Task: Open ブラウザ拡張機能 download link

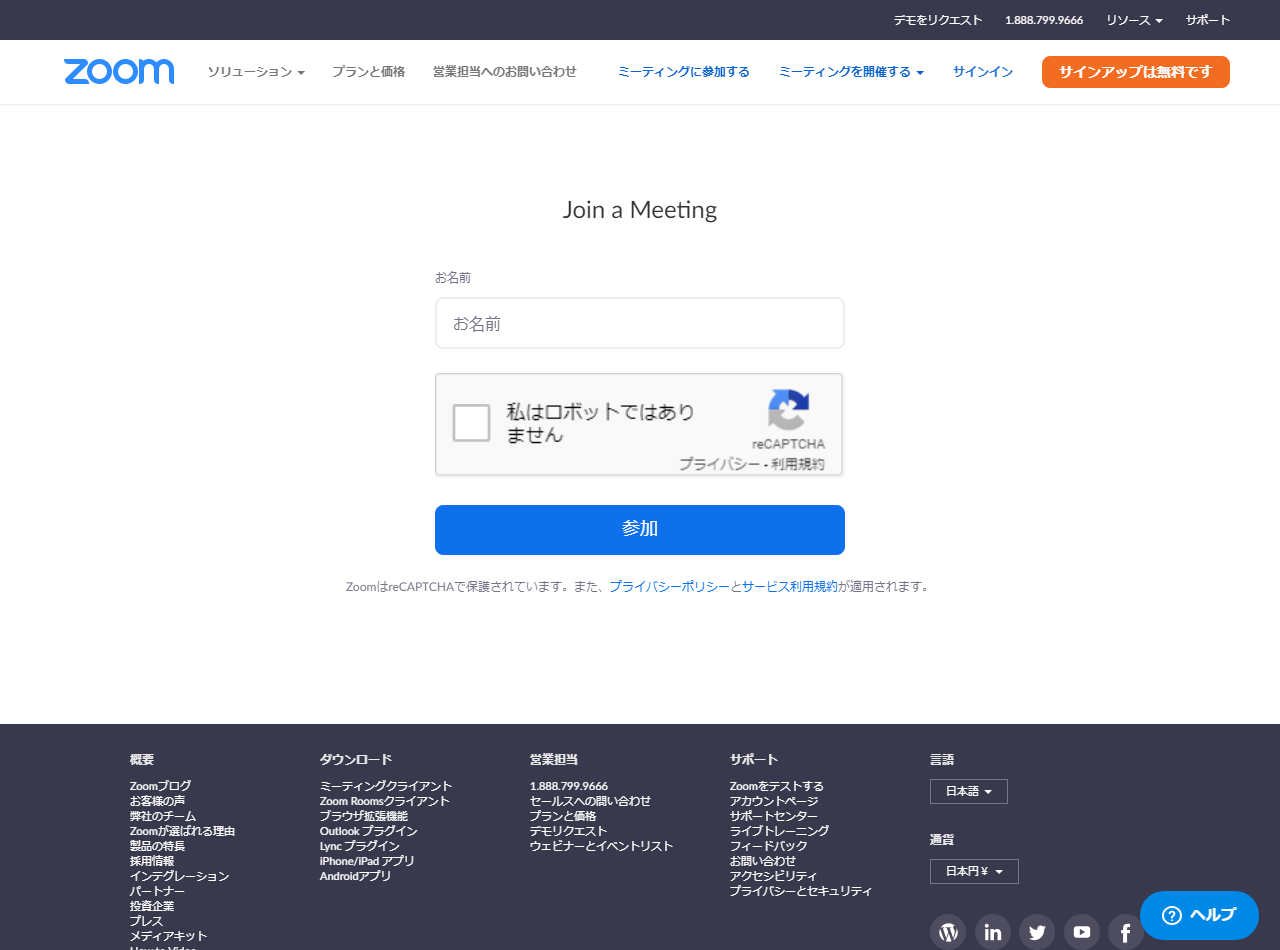Action: tap(363, 816)
